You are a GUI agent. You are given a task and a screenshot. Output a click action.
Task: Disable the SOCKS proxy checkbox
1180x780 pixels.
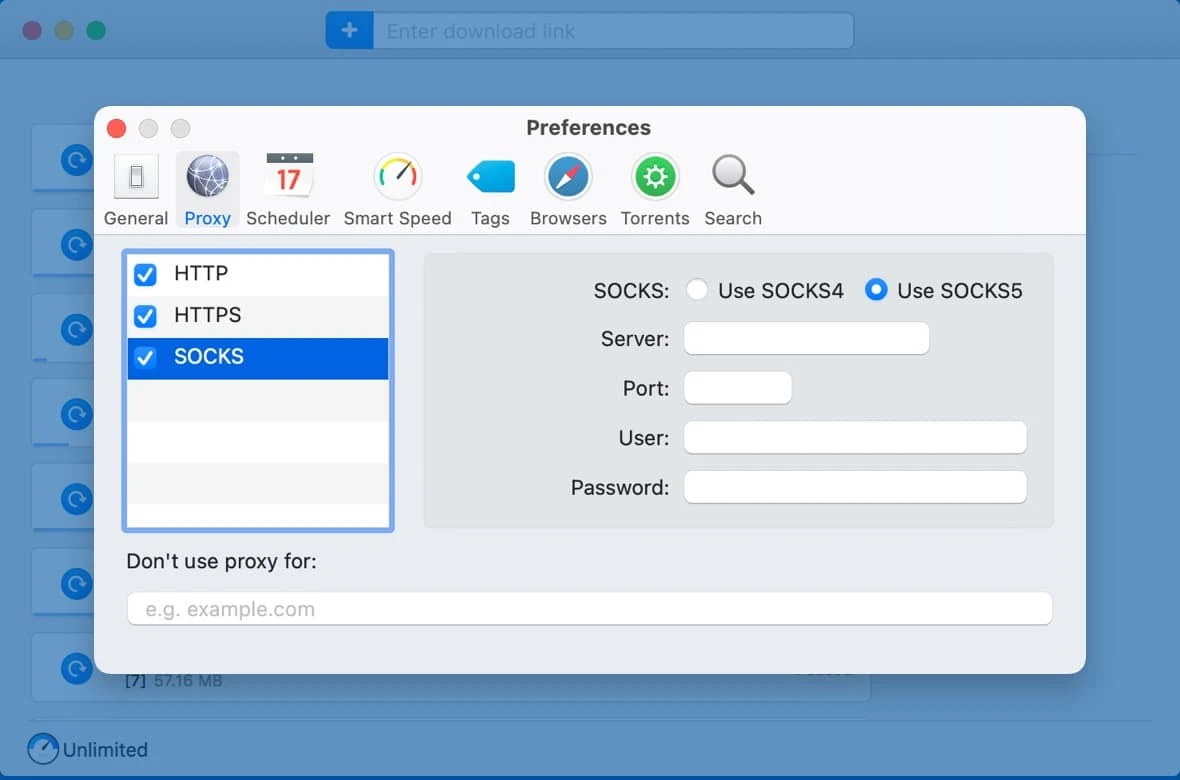pos(145,358)
